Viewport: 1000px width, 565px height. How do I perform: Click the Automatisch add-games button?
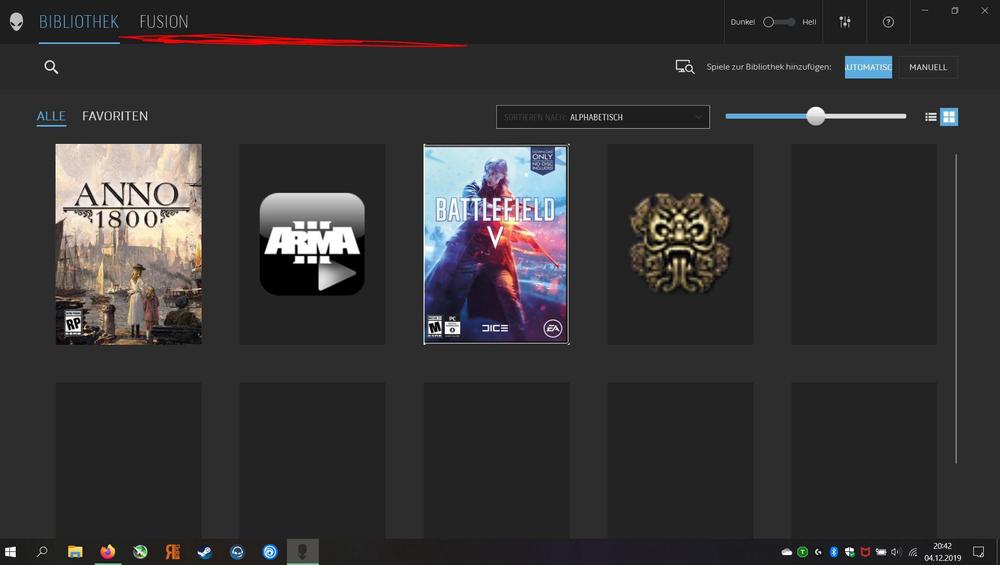coord(868,67)
